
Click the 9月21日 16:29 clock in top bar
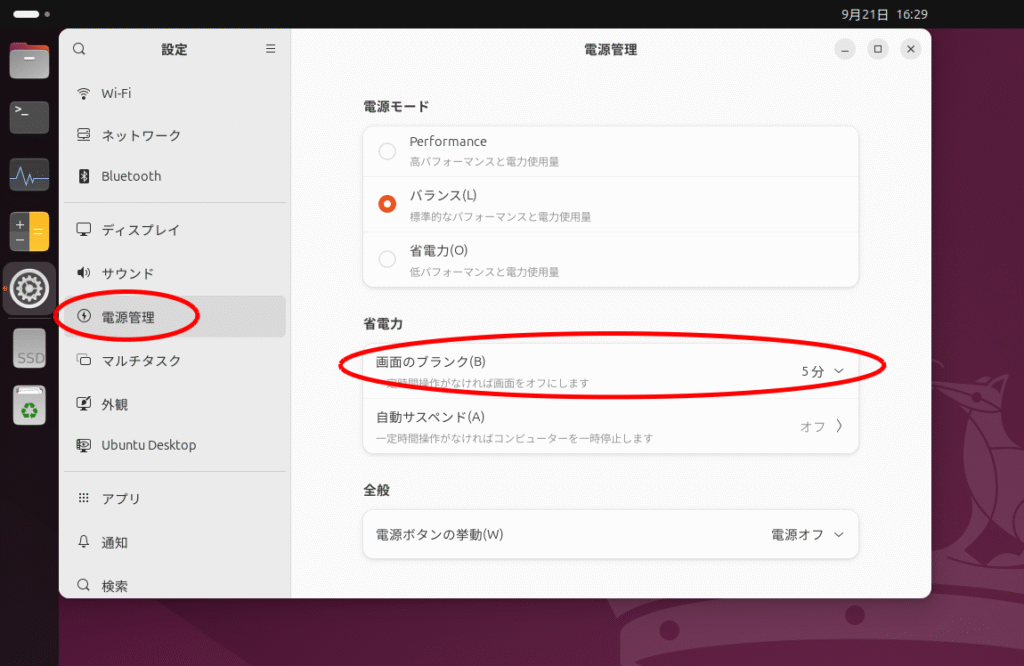pyautogui.click(x=884, y=14)
